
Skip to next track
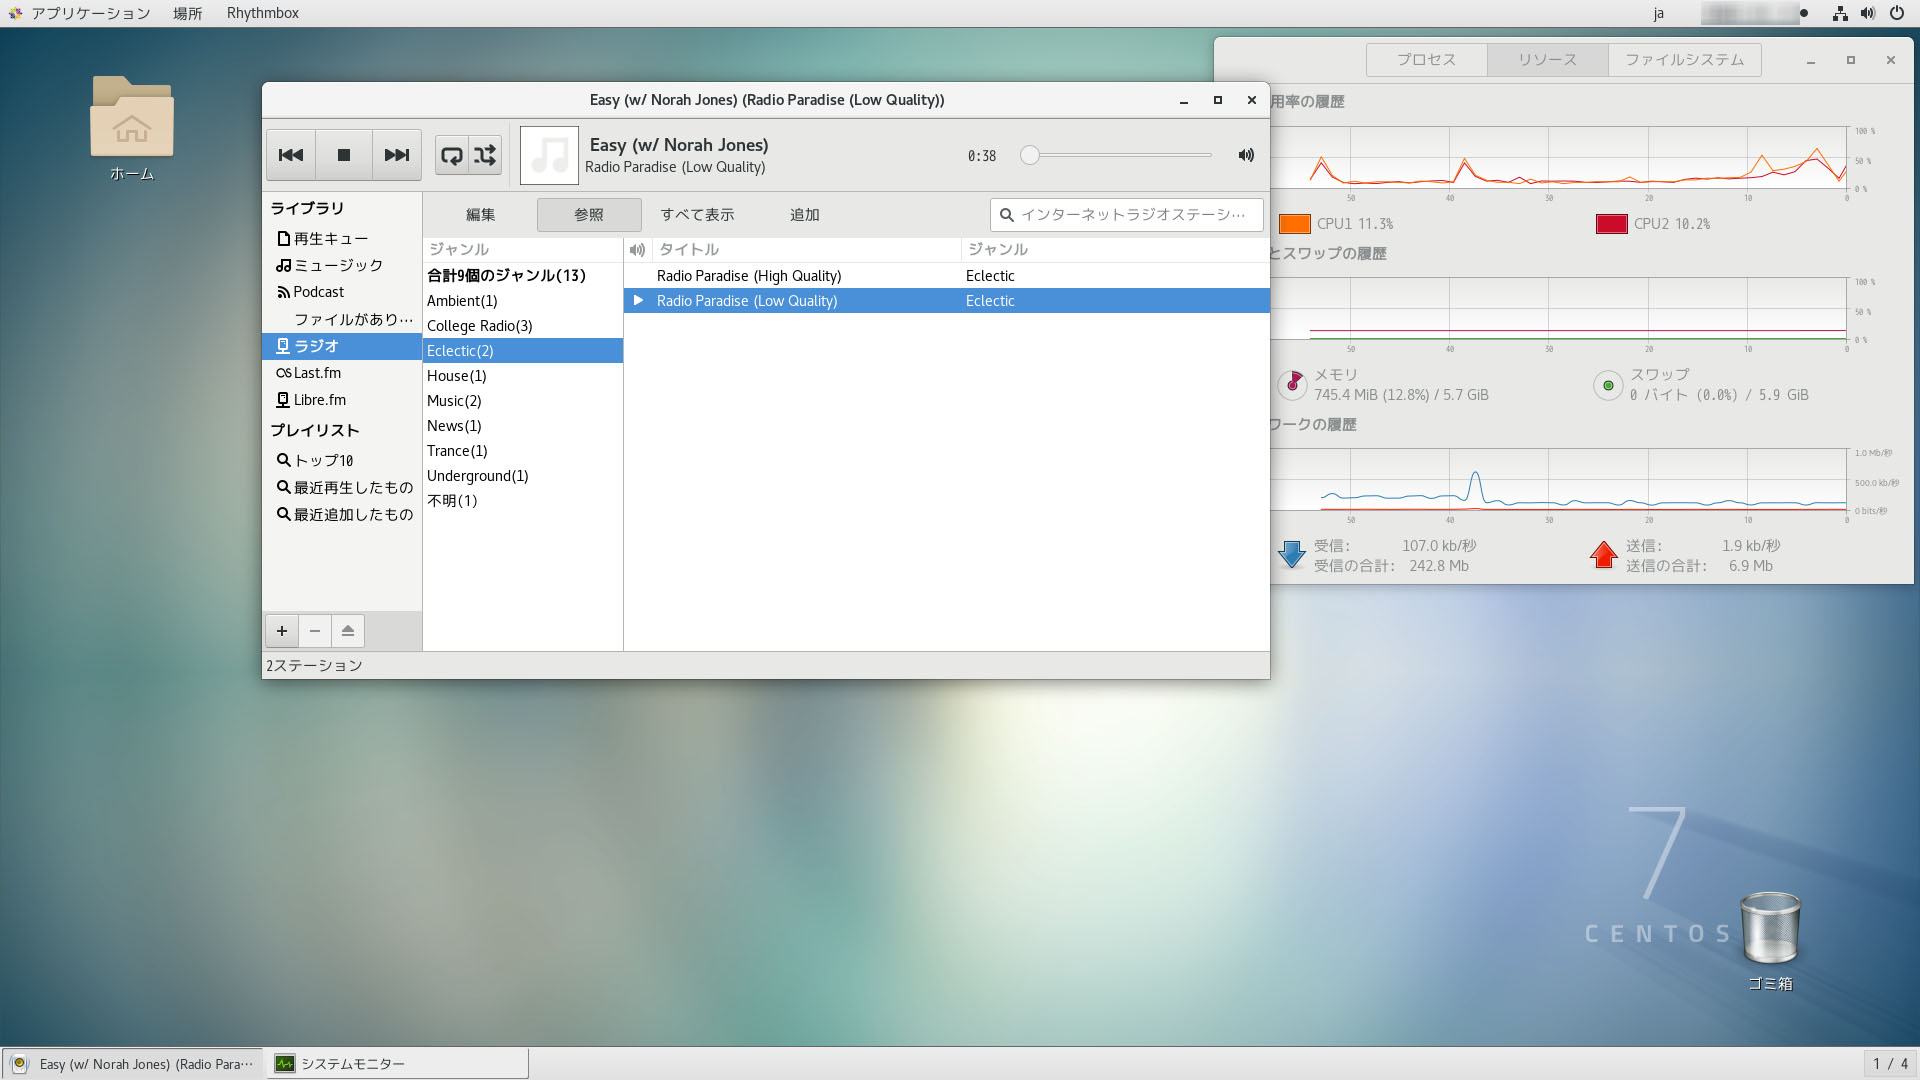(397, 155)
